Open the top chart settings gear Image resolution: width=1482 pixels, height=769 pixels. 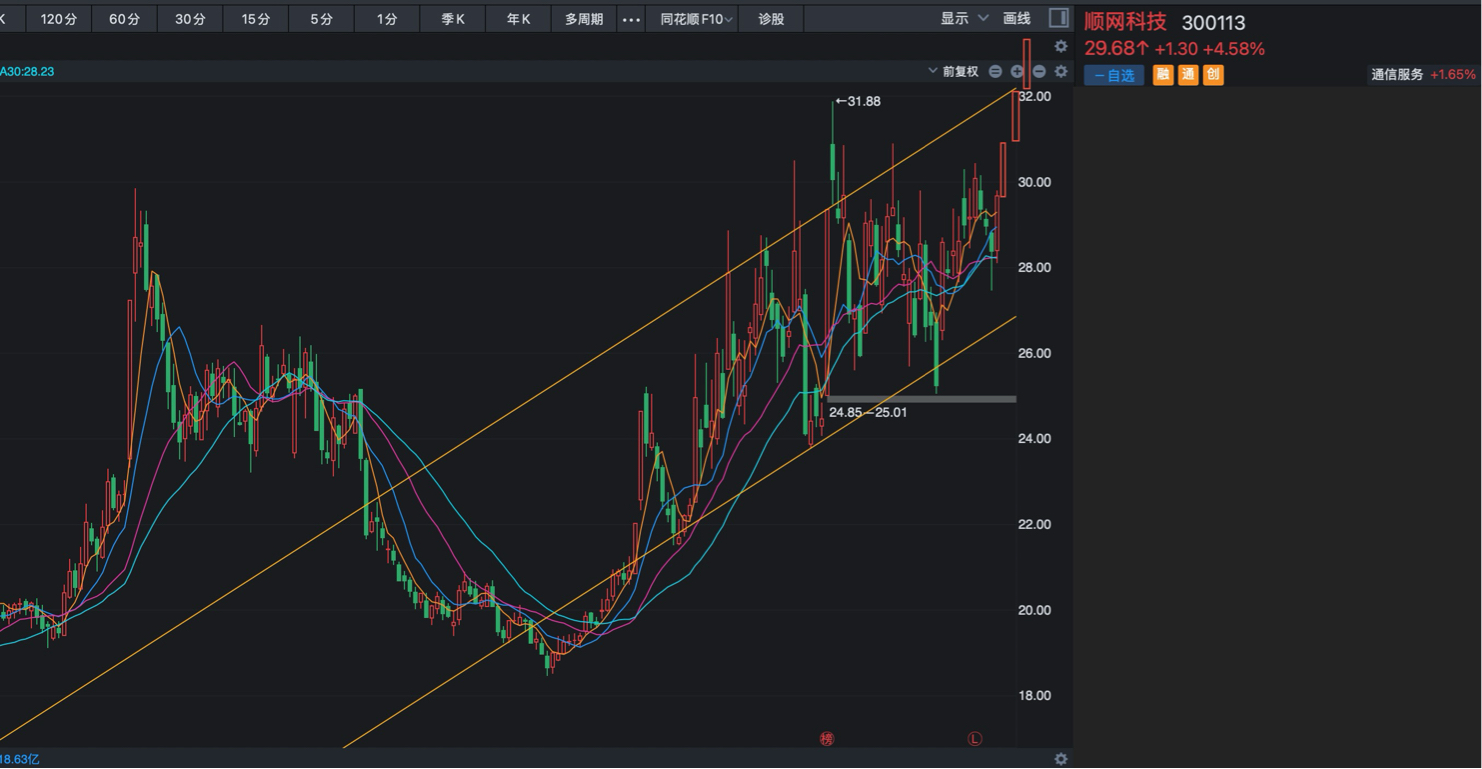tap(1061, 46)
